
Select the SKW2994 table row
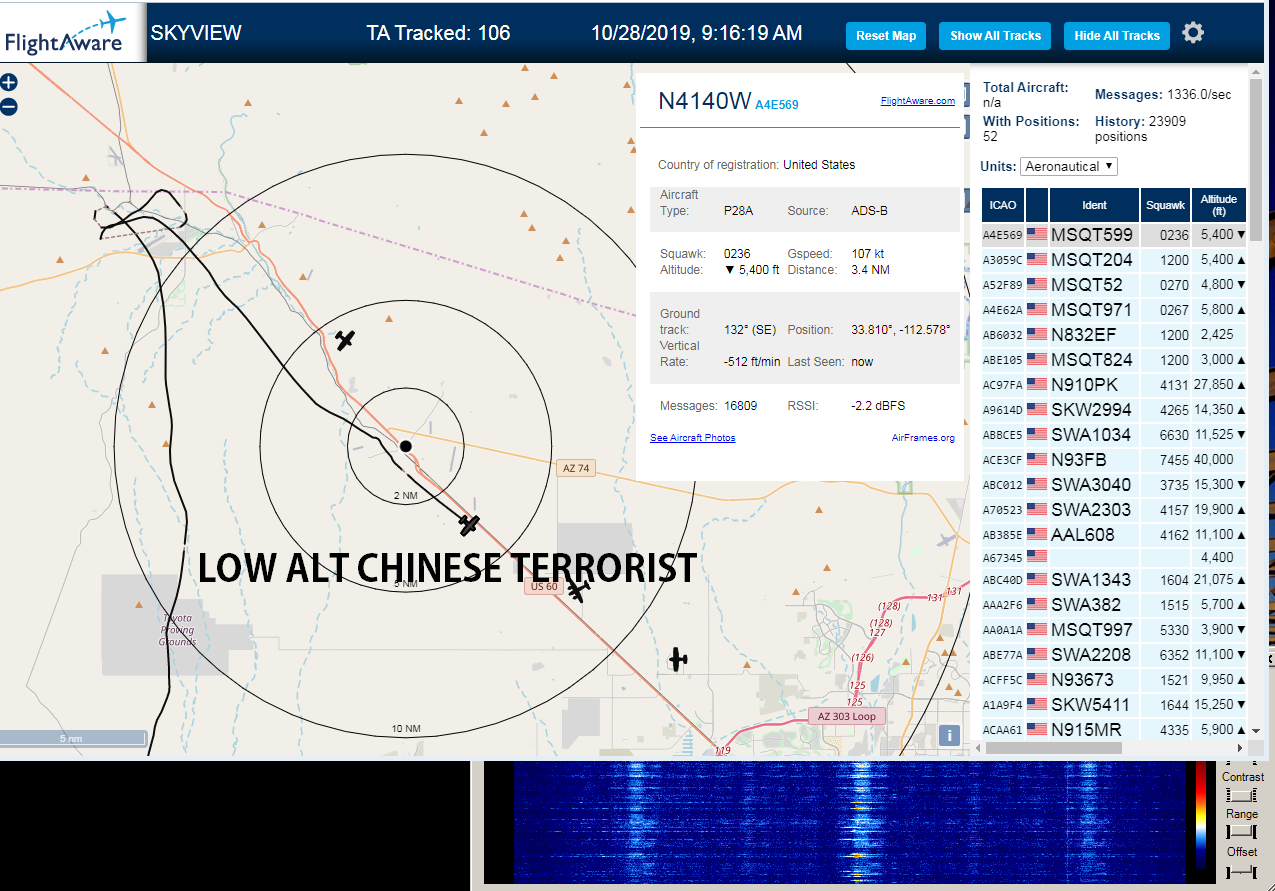click(1114, 409)
